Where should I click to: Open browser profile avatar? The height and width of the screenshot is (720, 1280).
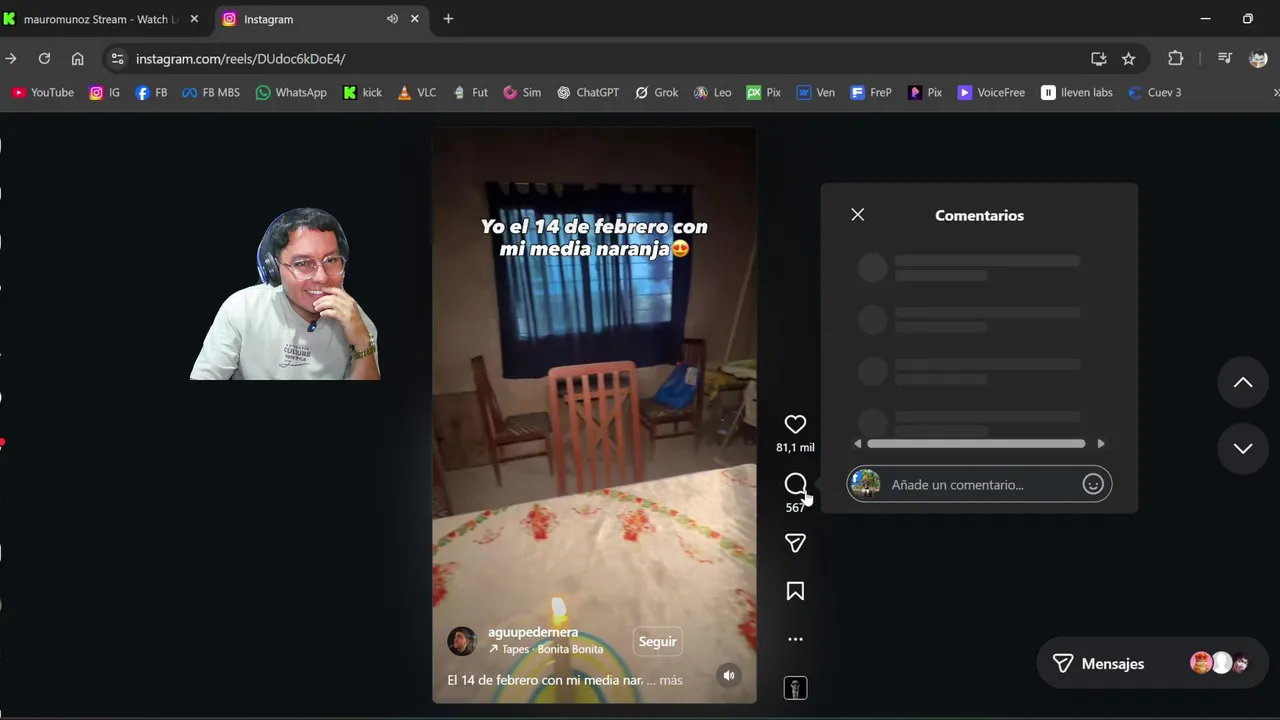(x=1259, y=59)
